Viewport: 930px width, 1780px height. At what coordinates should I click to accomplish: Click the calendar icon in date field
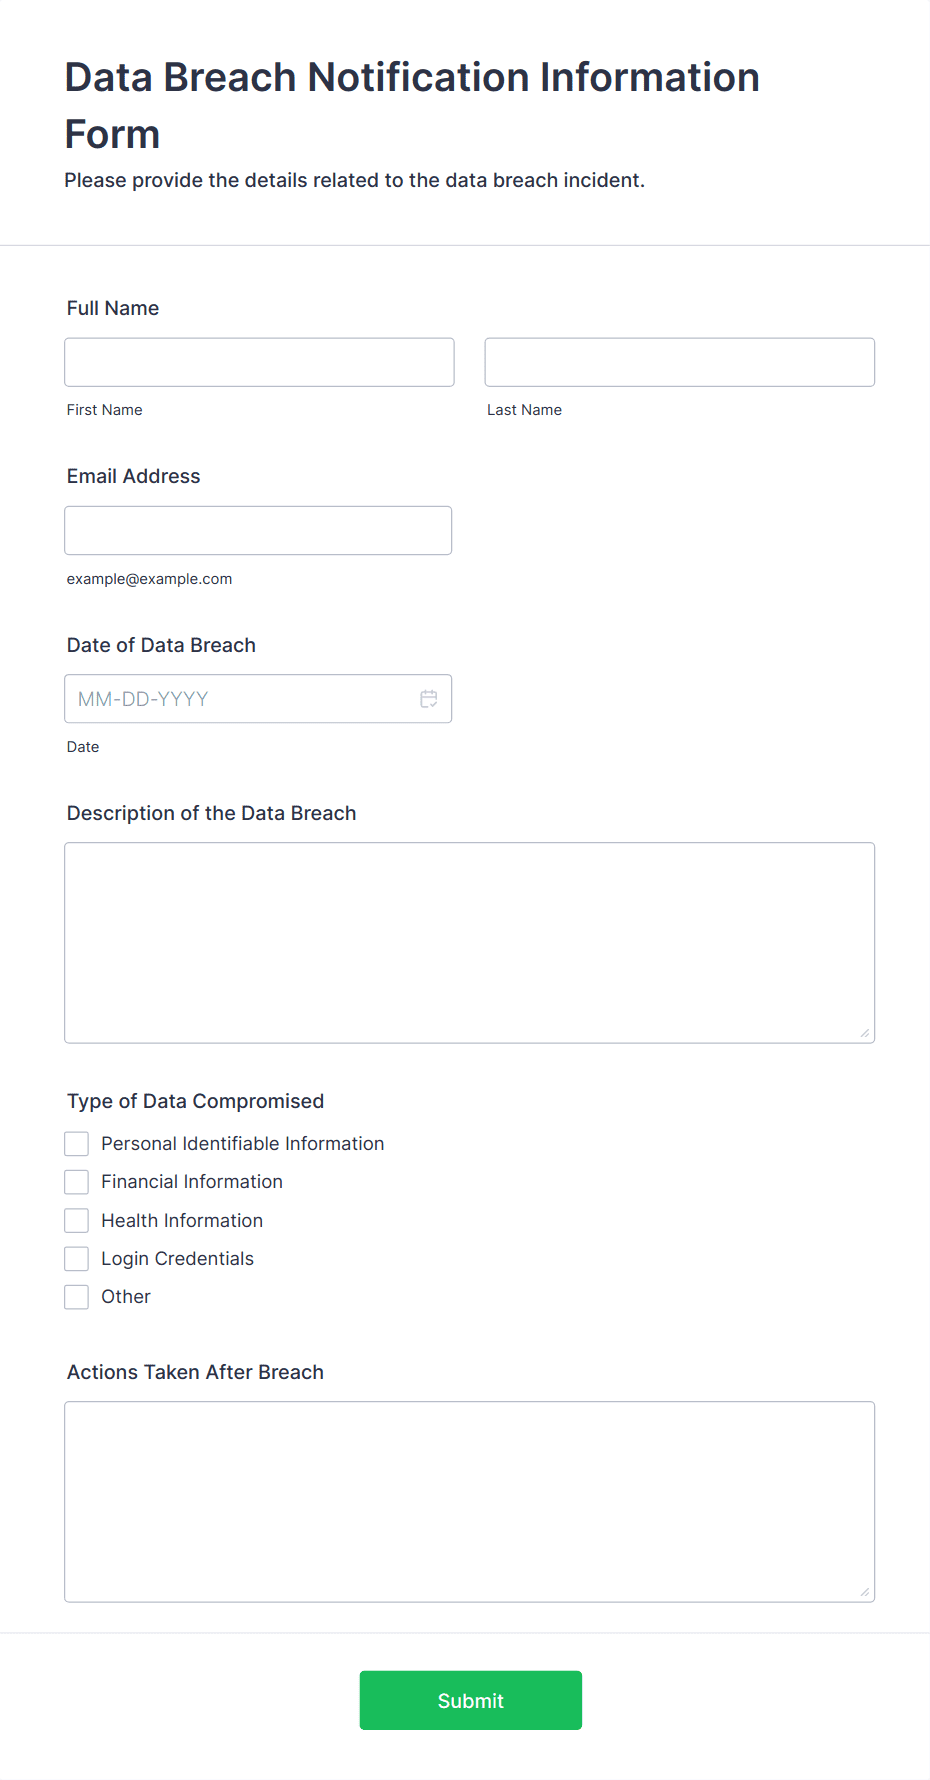[x=429, y=699]
